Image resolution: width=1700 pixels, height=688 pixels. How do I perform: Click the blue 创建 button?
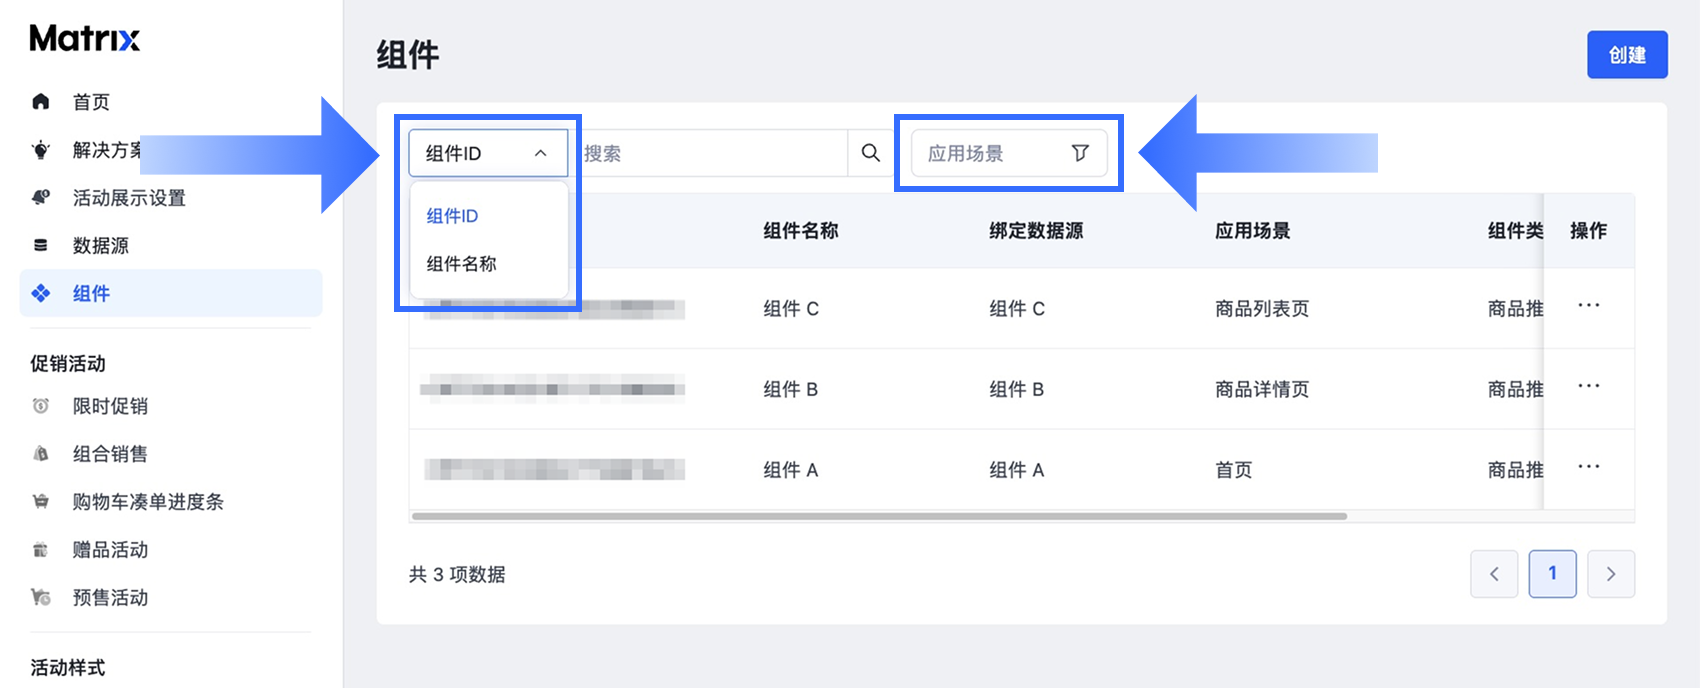(1627, 55)
